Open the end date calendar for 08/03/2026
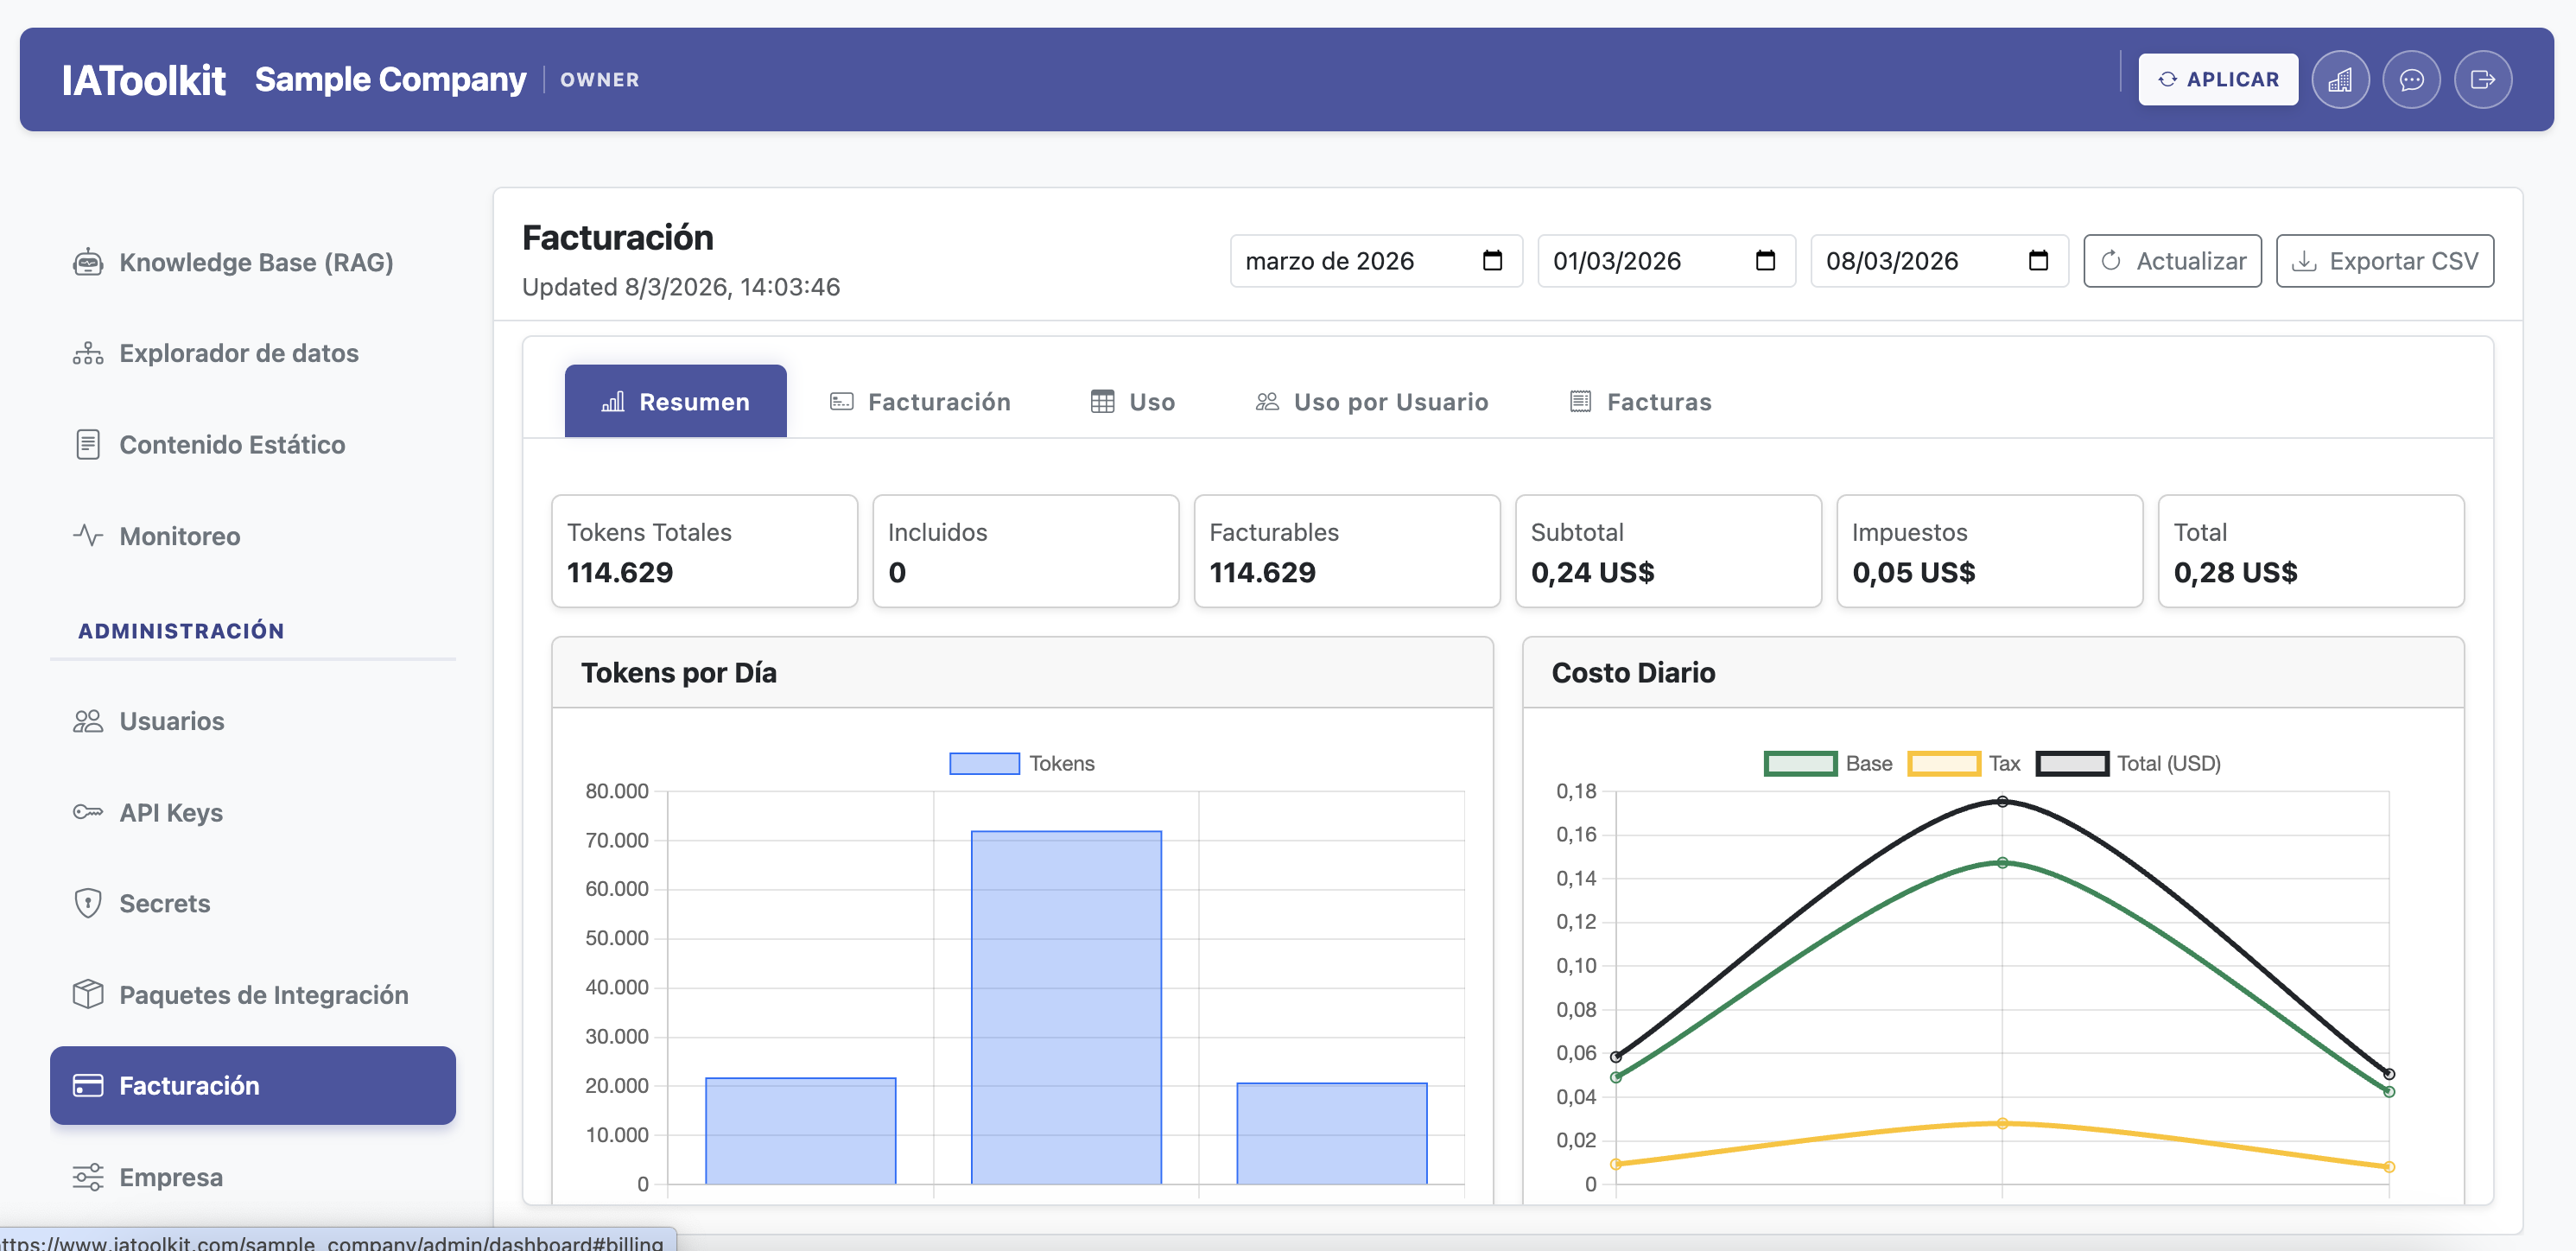 click(x=2040, y=260)
